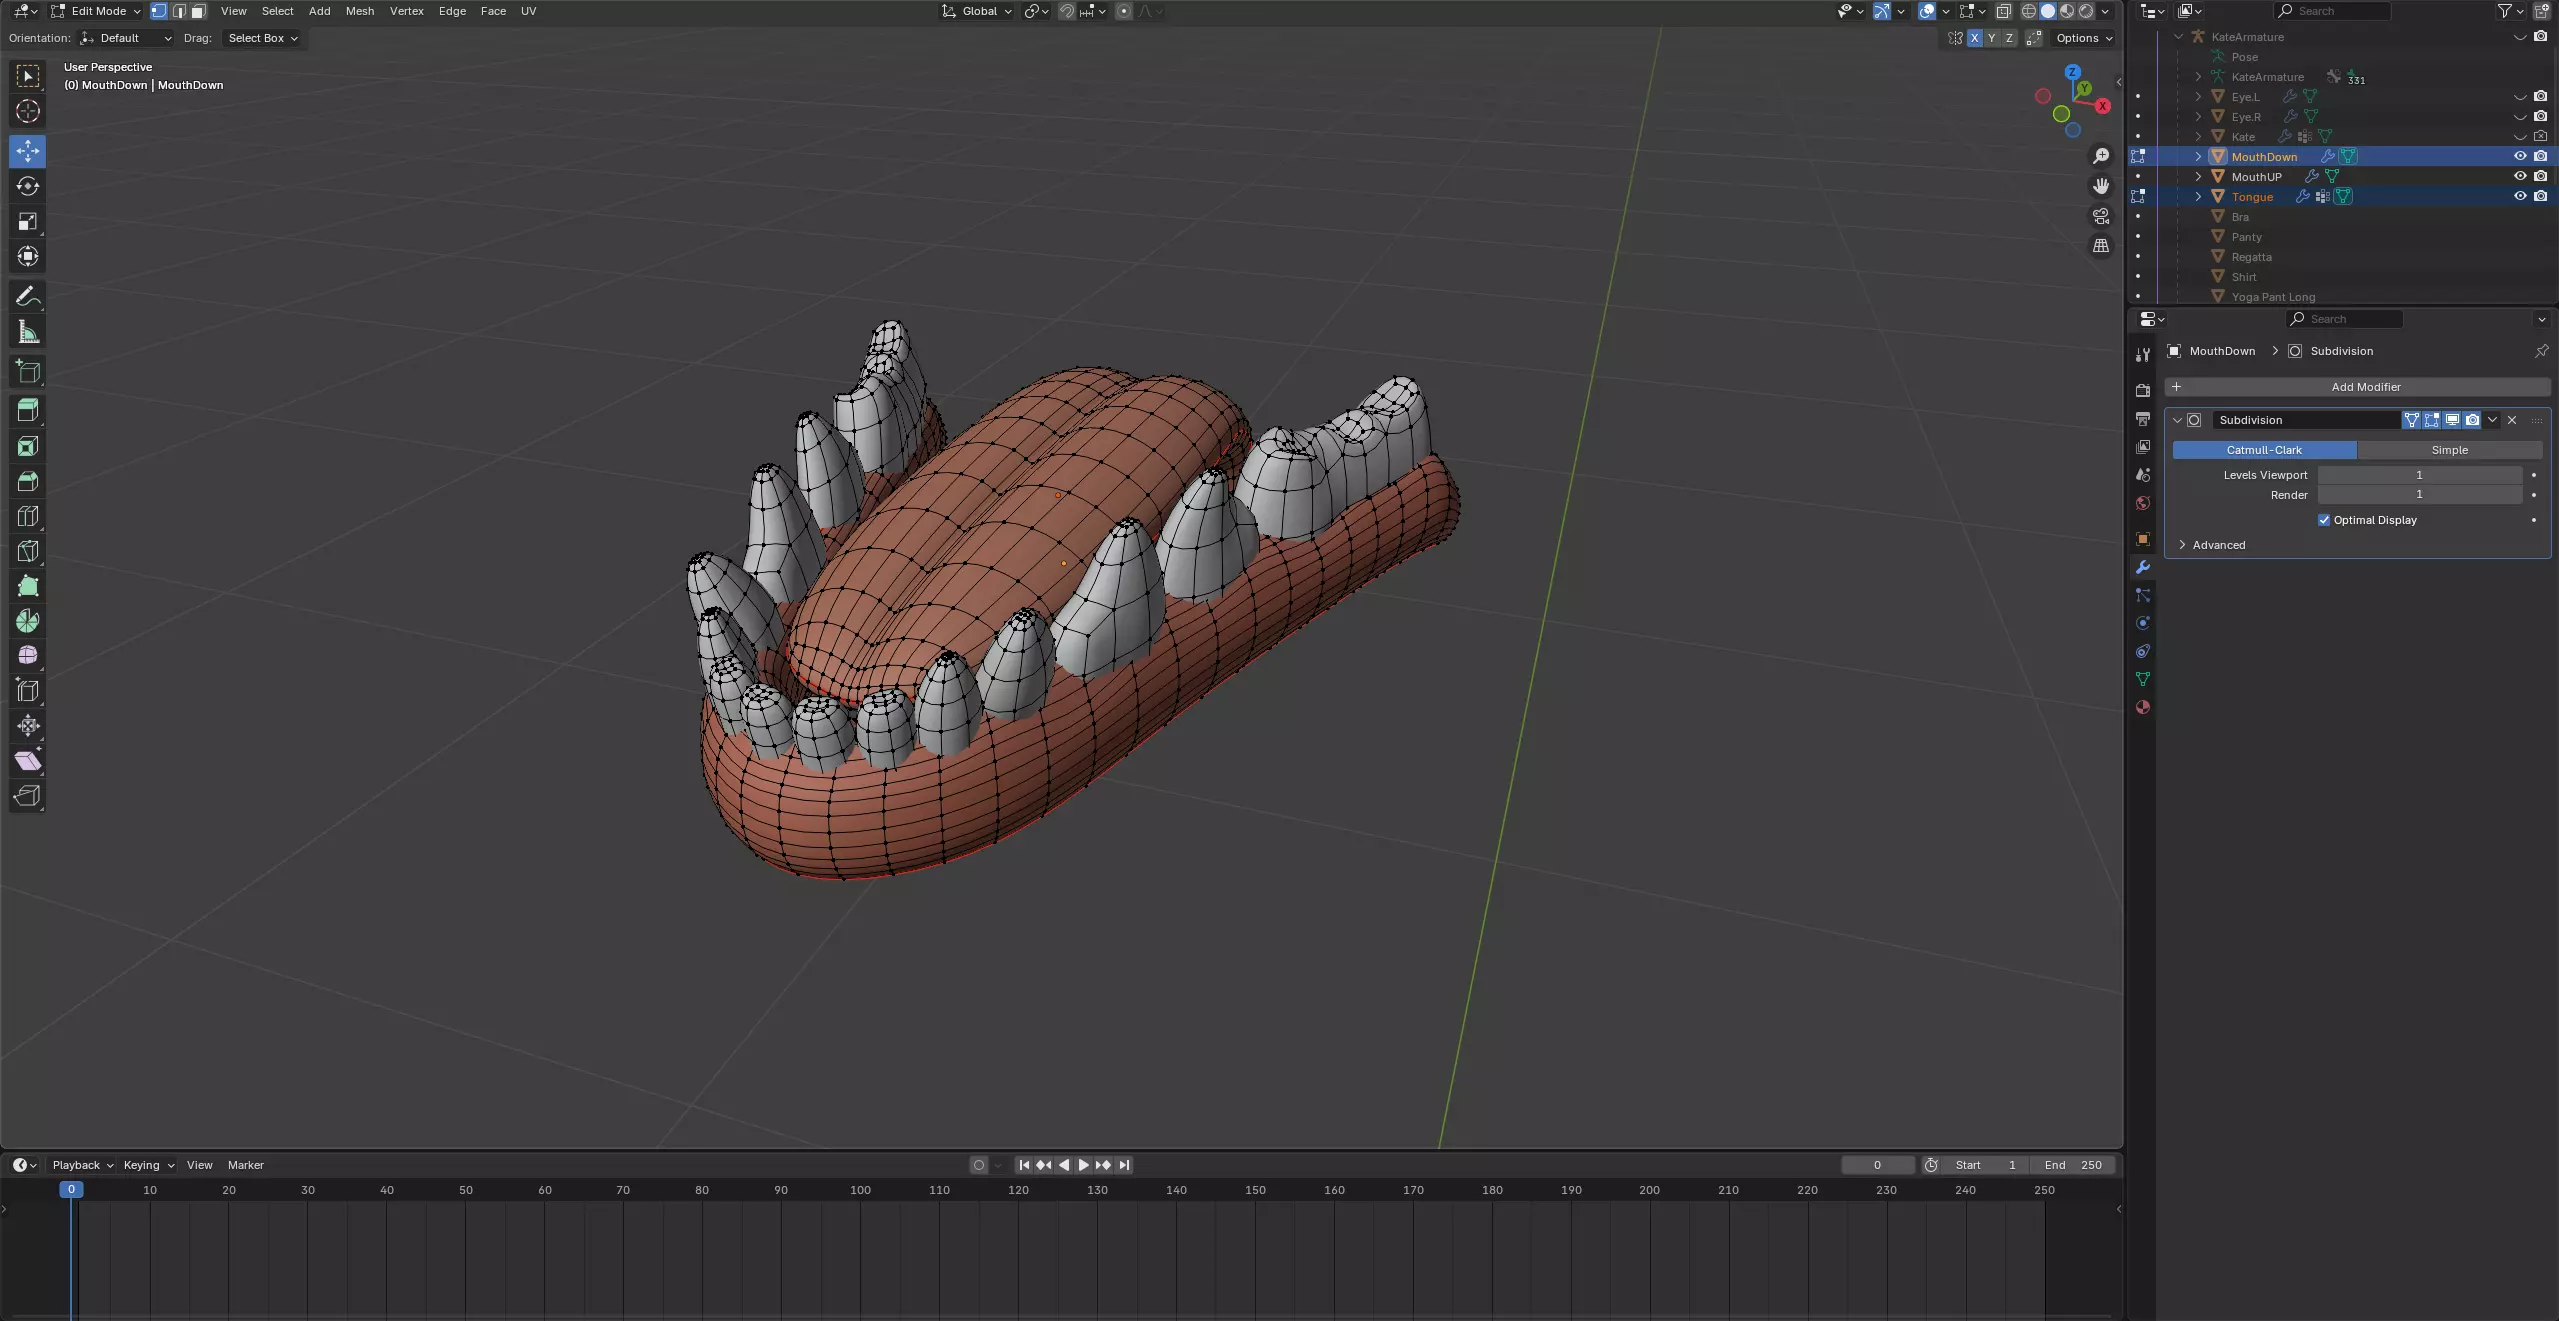2559x1321 pixels.
Task: Select the Measure ruler tool
Action: click(x=28, y=332)
